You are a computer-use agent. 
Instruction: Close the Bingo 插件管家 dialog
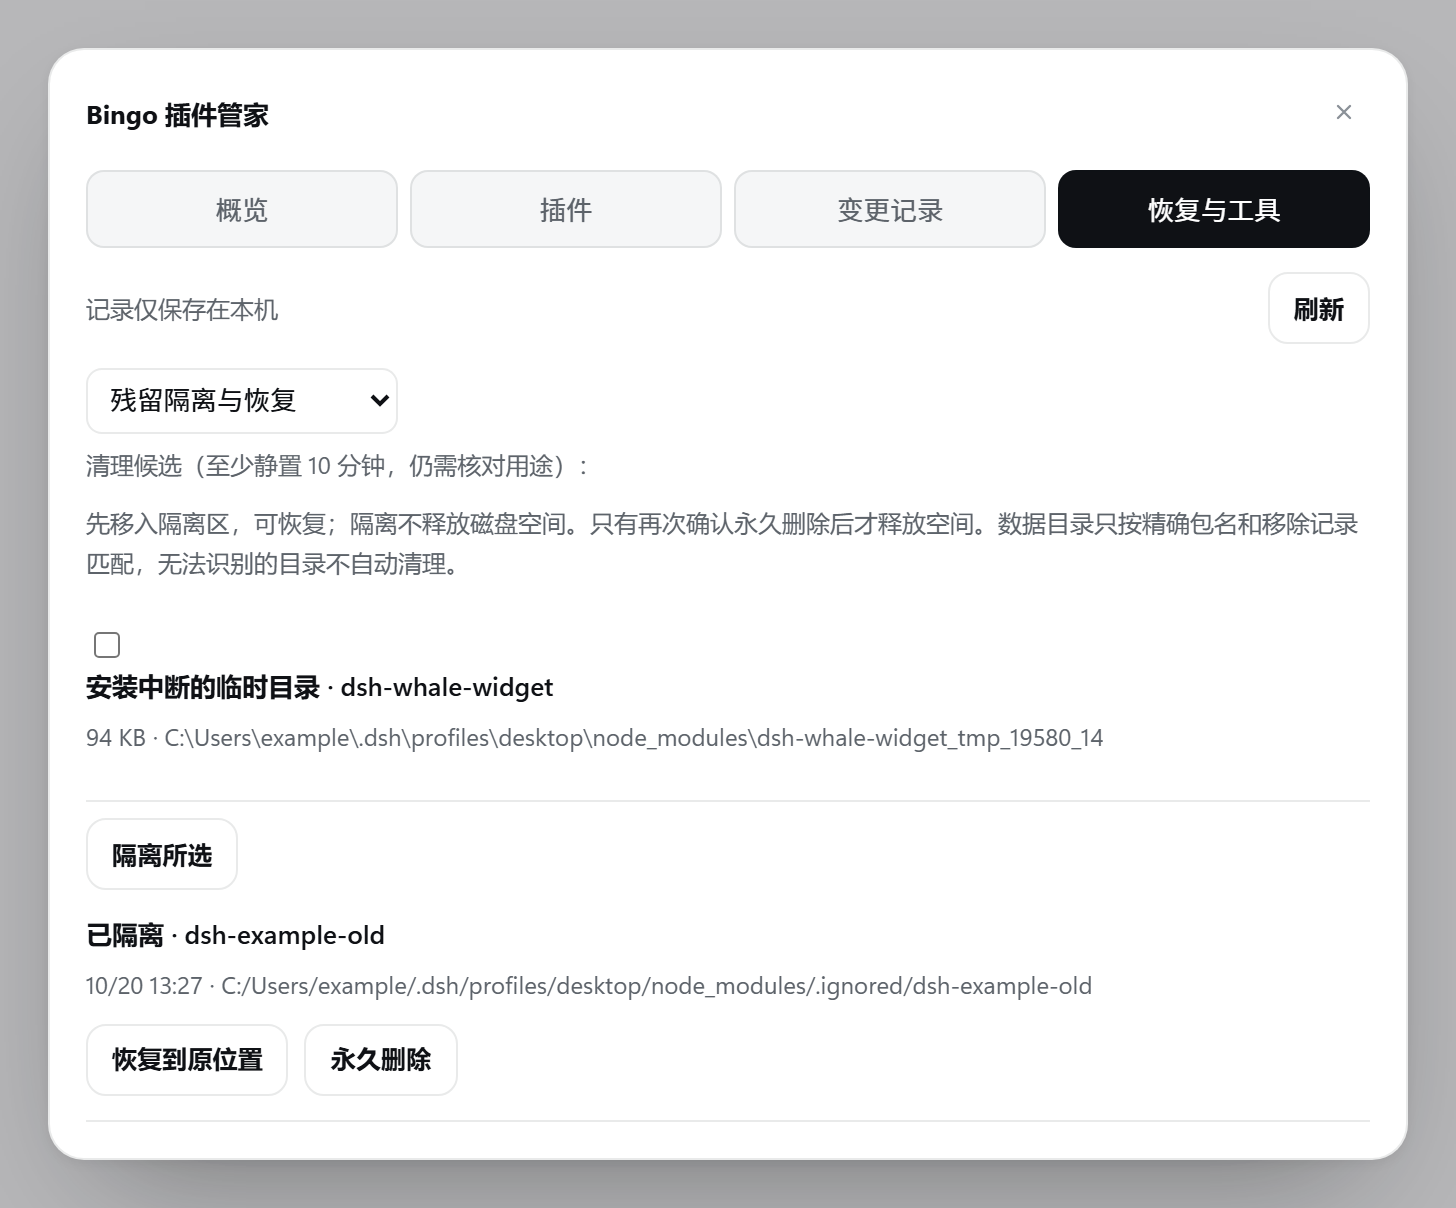[1344, 112]
